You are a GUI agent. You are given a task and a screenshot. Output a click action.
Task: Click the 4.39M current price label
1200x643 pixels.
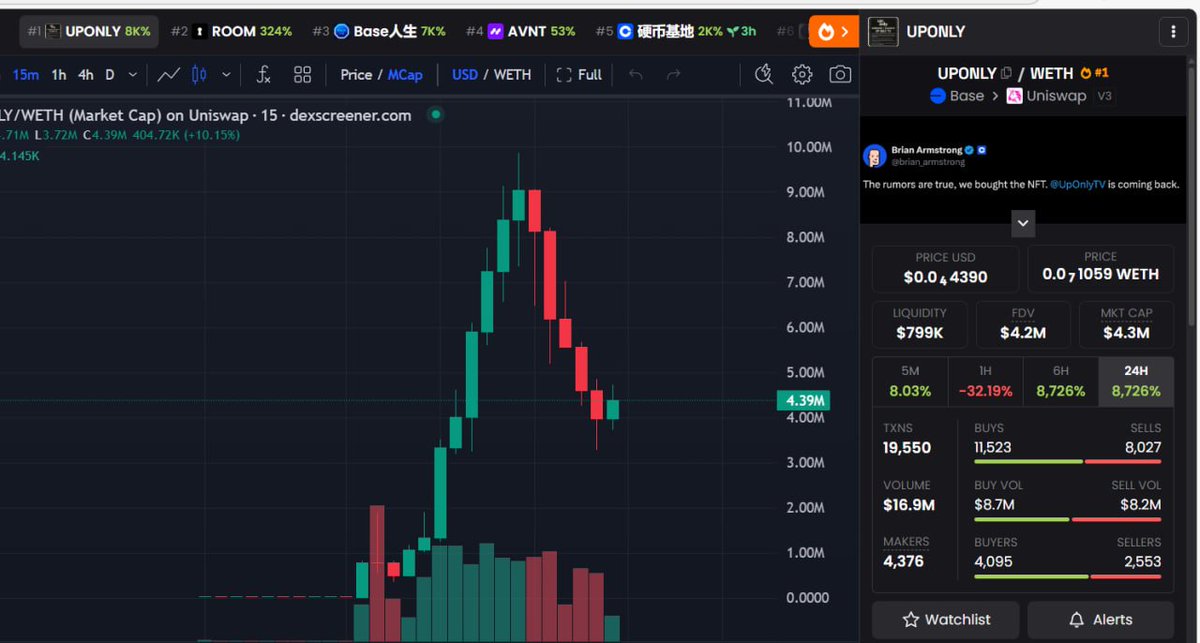click(803, 401)
